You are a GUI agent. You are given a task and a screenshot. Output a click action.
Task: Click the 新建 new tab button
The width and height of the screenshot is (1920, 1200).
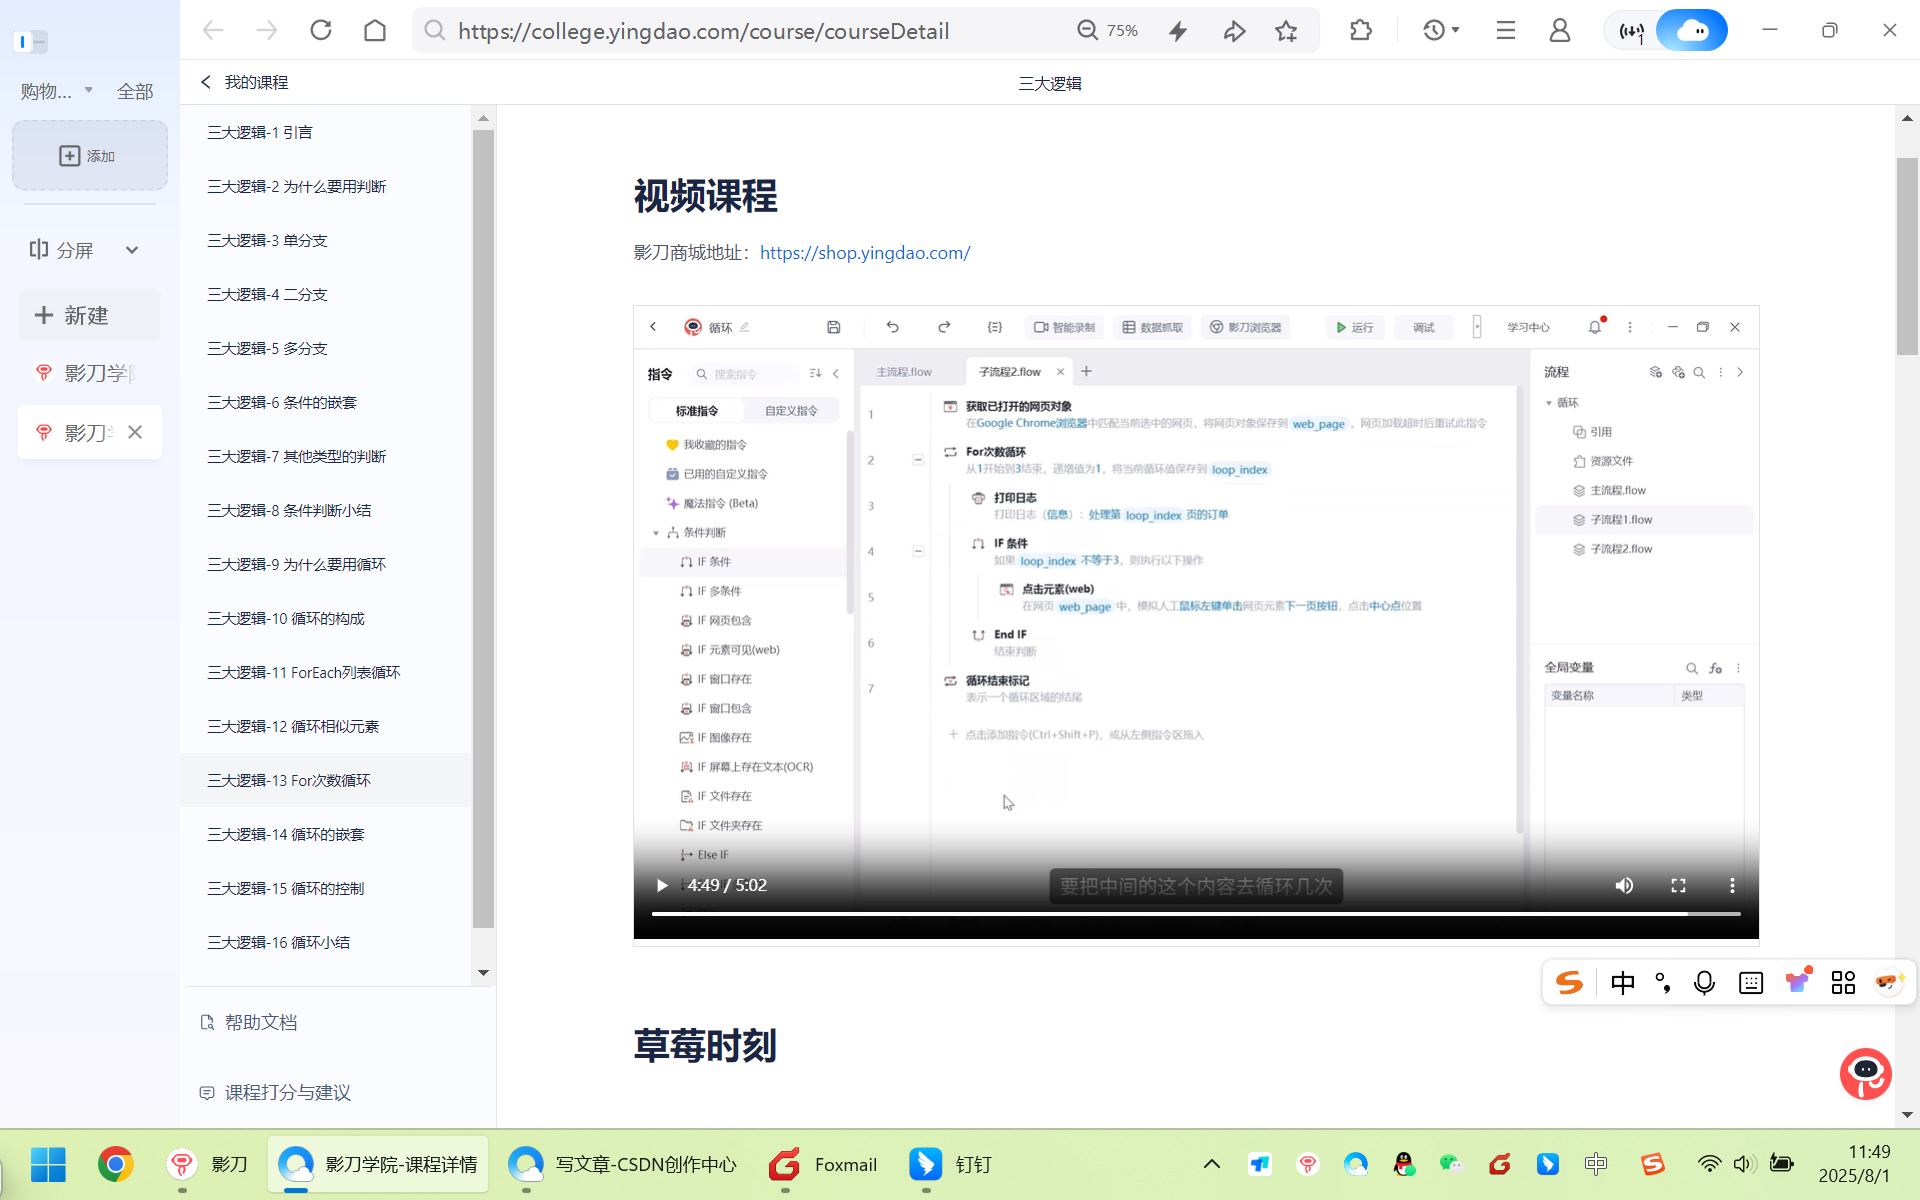pos(89,315)
